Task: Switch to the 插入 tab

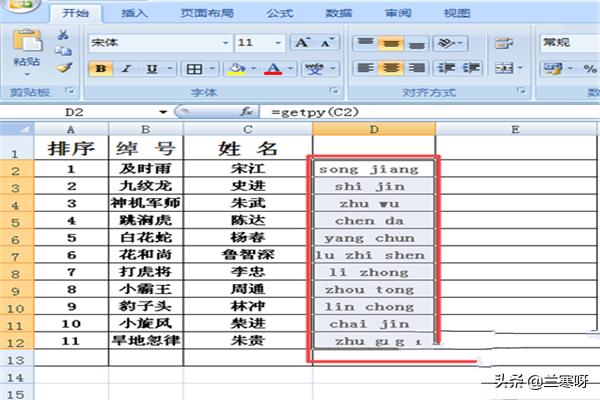Action: (x=135, y=13)
